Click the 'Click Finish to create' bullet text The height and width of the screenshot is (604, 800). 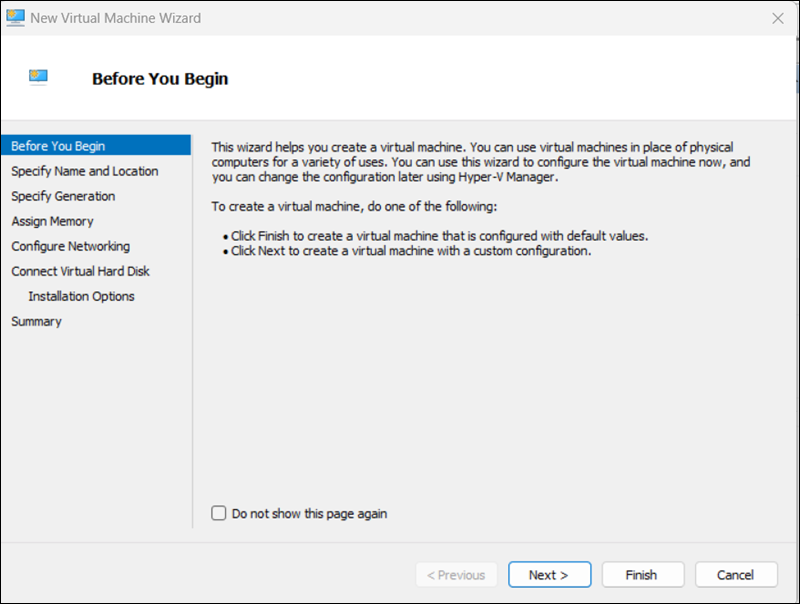click(439, 236)
